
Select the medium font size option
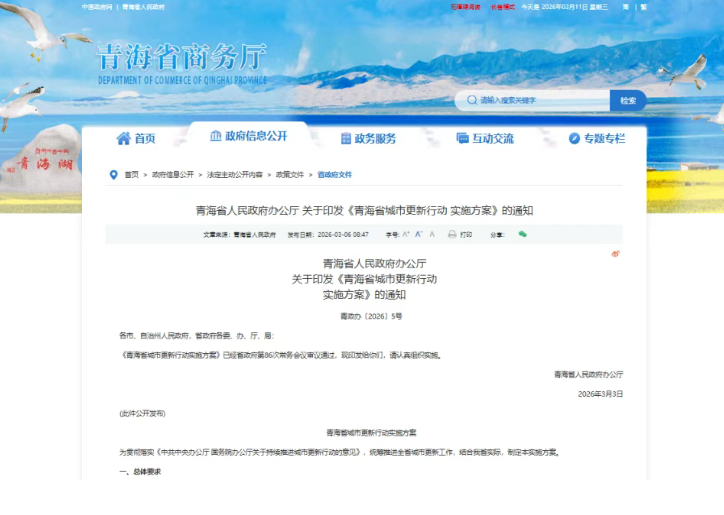point(419,234)
